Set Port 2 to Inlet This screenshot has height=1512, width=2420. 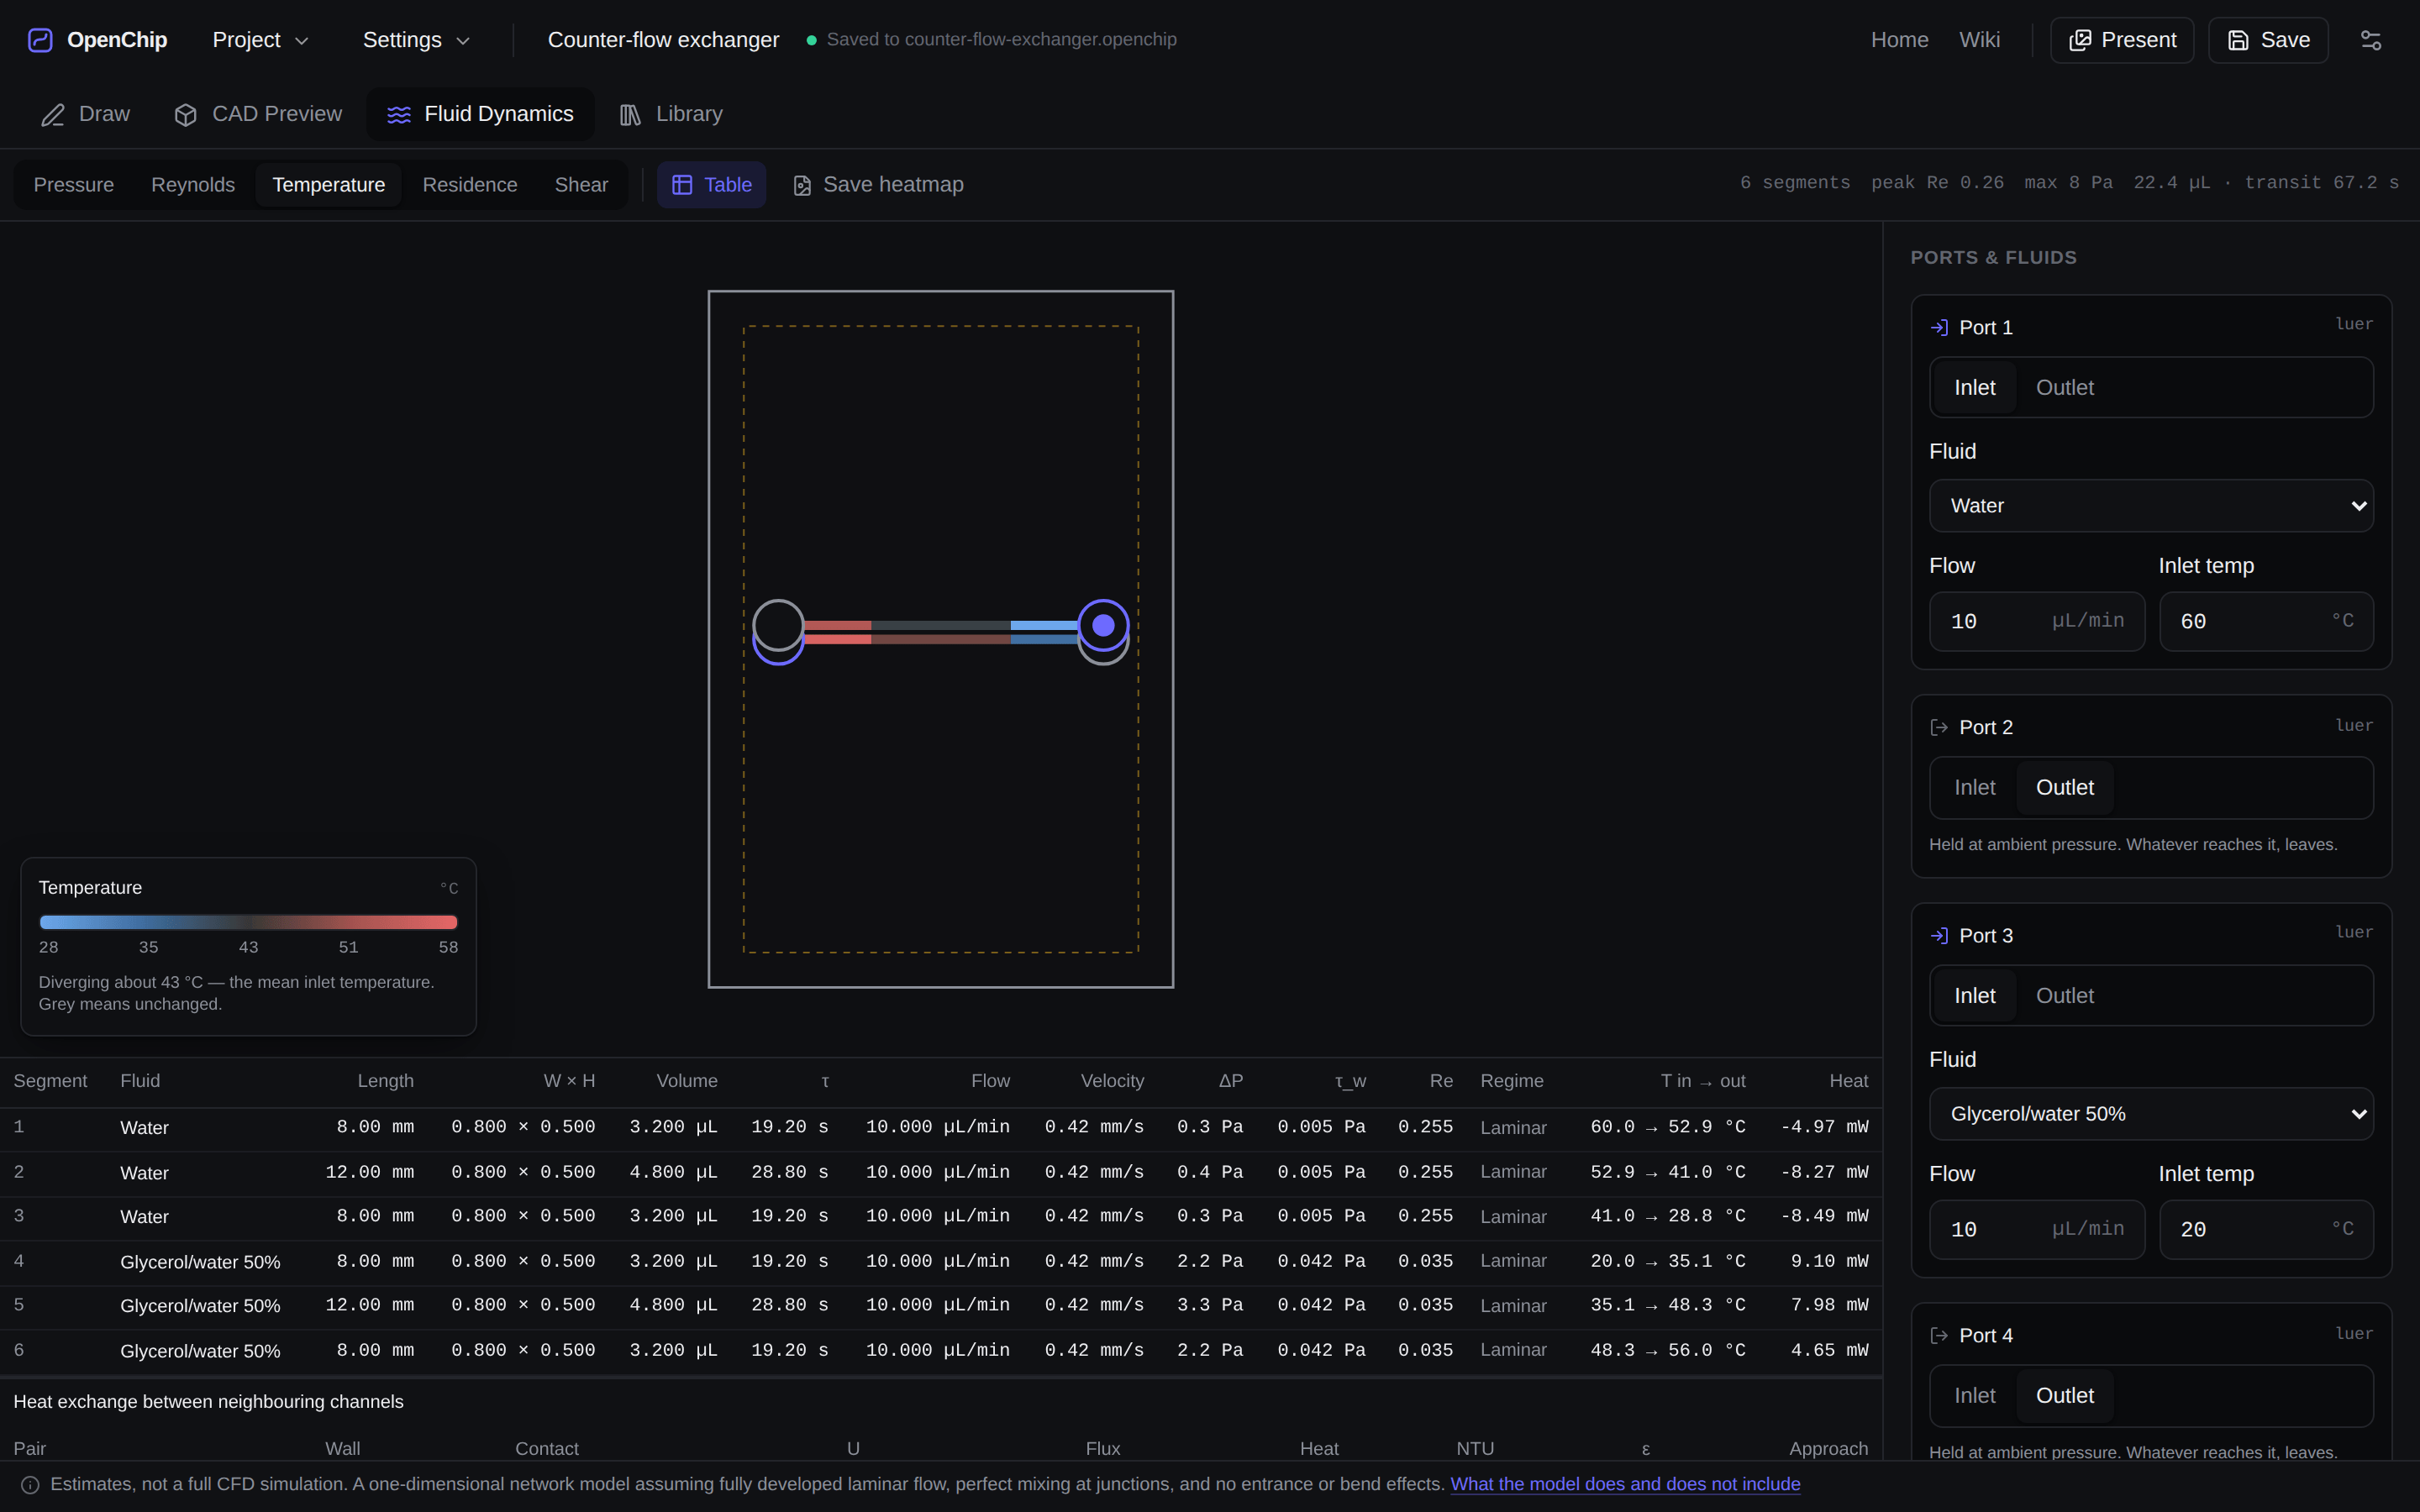1974,788
